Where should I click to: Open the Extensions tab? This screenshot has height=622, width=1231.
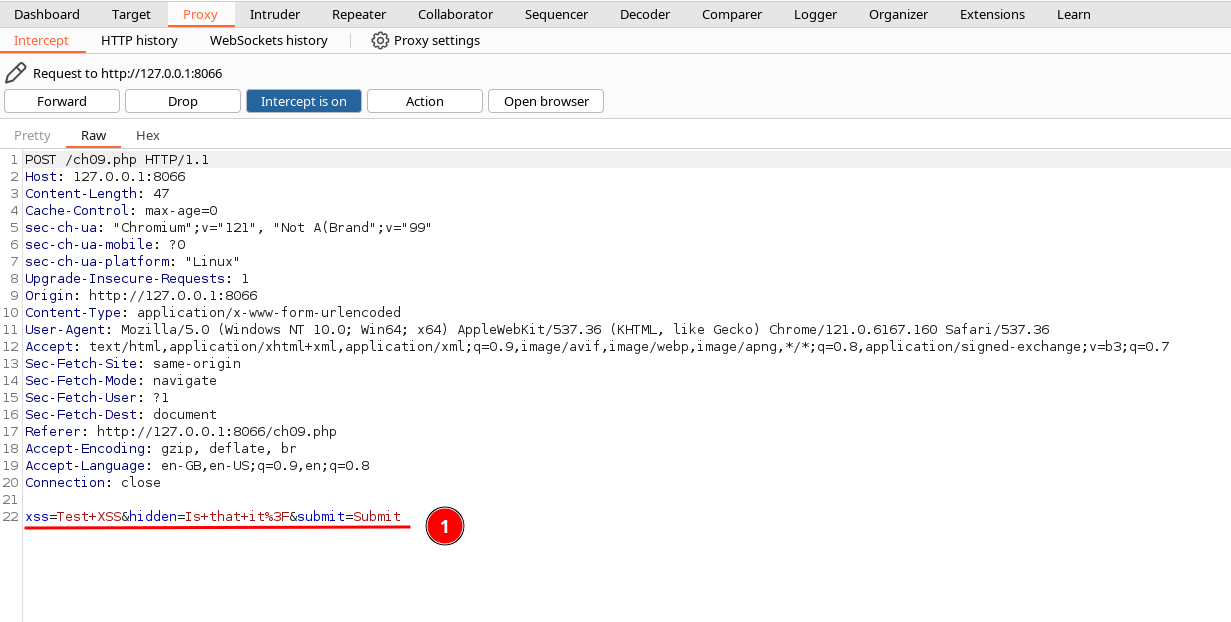(x=992, y=15)
